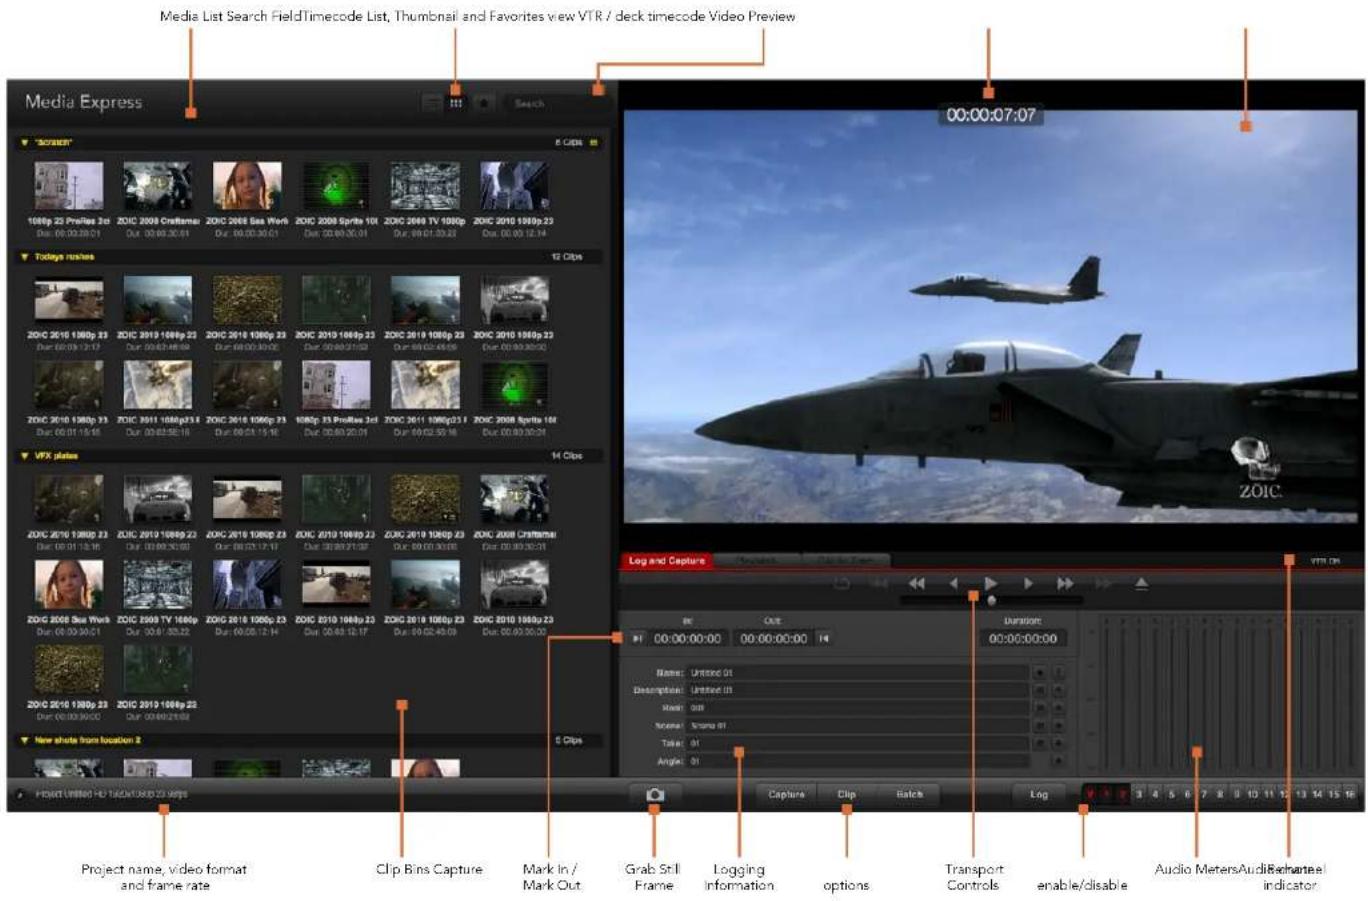Screen dimensions: 1368x901
Task: Enable audio channel 4
Action: pos(1154,795)
